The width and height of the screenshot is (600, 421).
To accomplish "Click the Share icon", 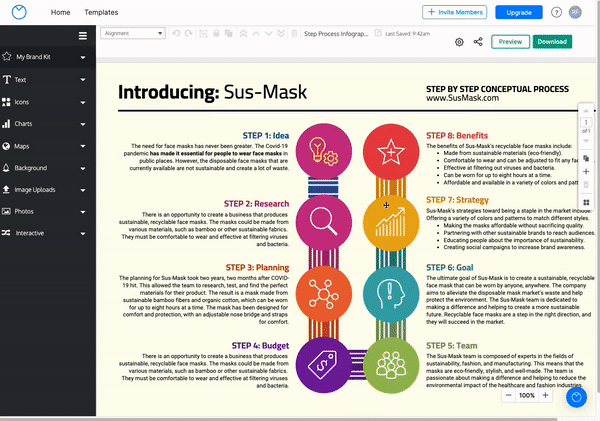I will [x=478, y=42].
